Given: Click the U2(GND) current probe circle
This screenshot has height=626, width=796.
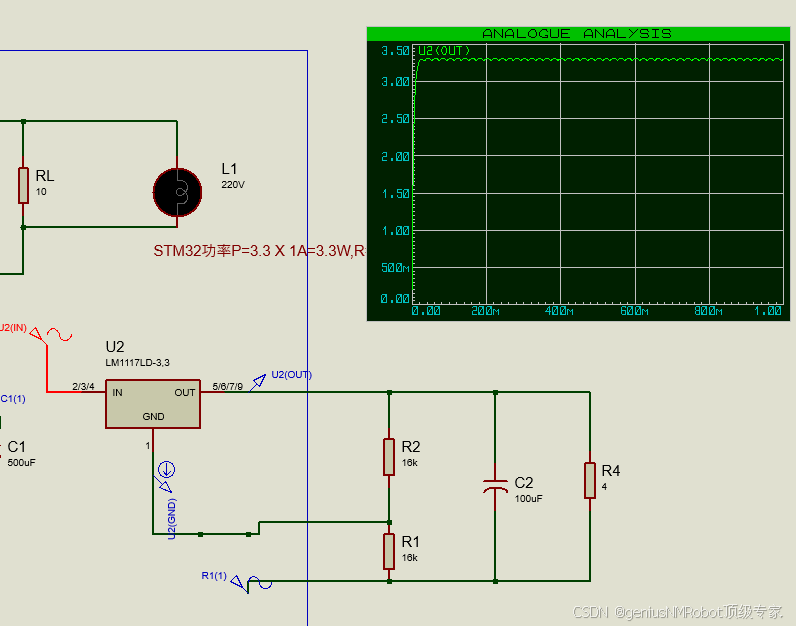Looking at the screenshot, I should pyautogui.click(x=167, y=470).
